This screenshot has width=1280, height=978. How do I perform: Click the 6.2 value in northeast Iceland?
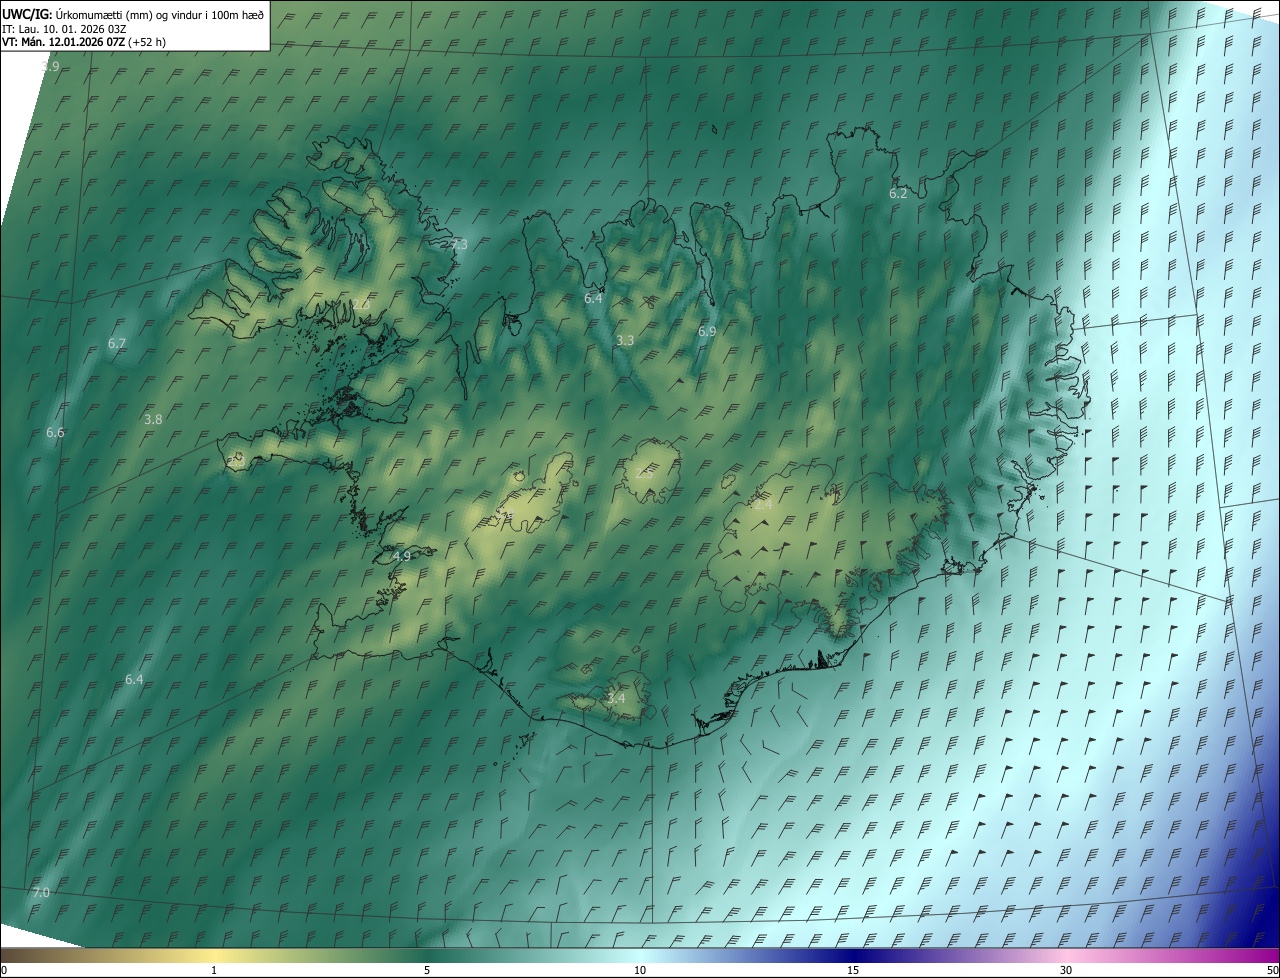pyautogui.click(x=898, y=193)
